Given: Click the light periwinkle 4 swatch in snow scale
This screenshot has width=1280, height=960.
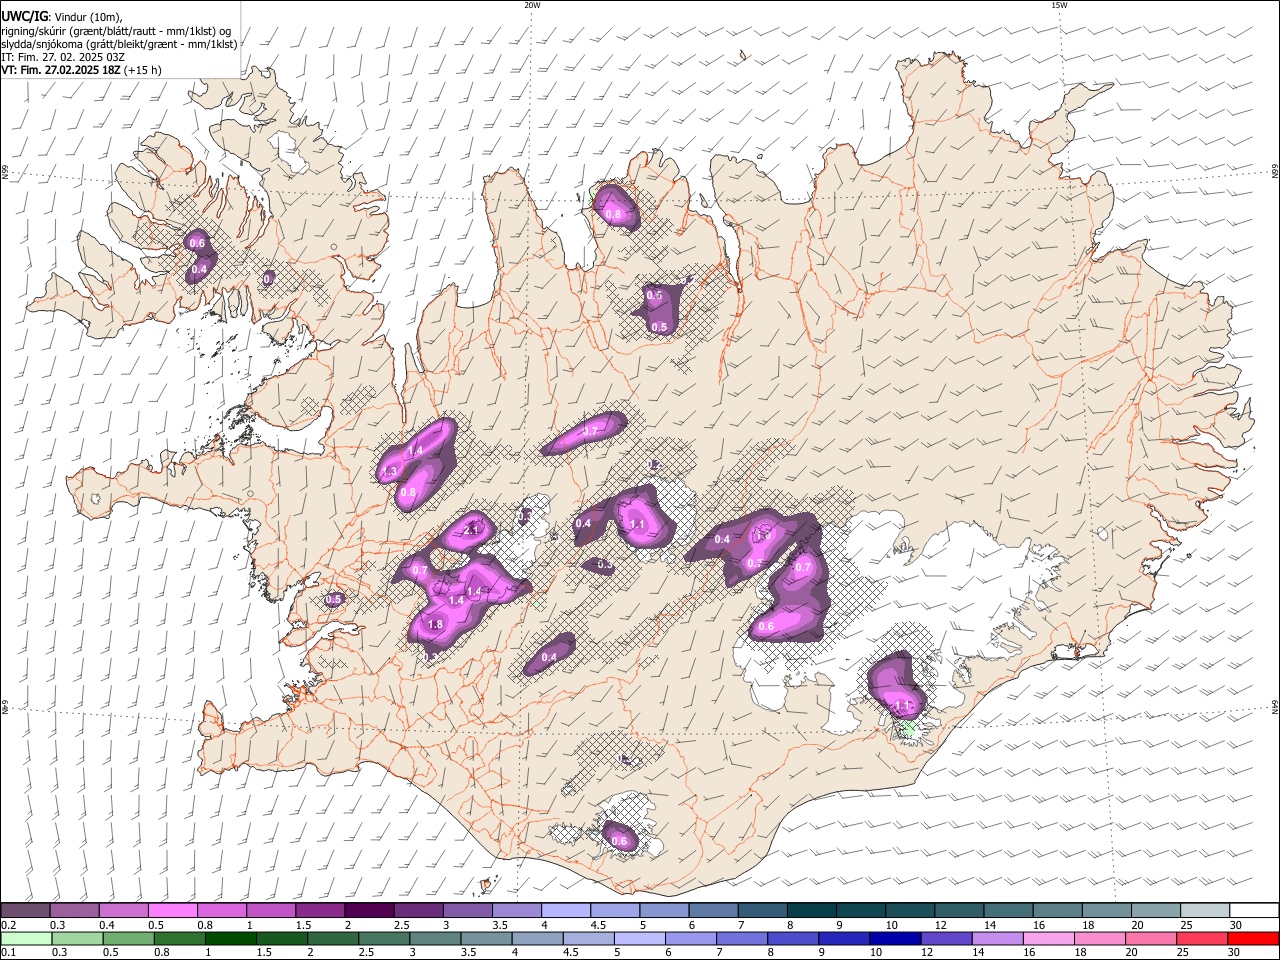Looking at the screenshot, I should pyautogui.click(x=564, y=911).
